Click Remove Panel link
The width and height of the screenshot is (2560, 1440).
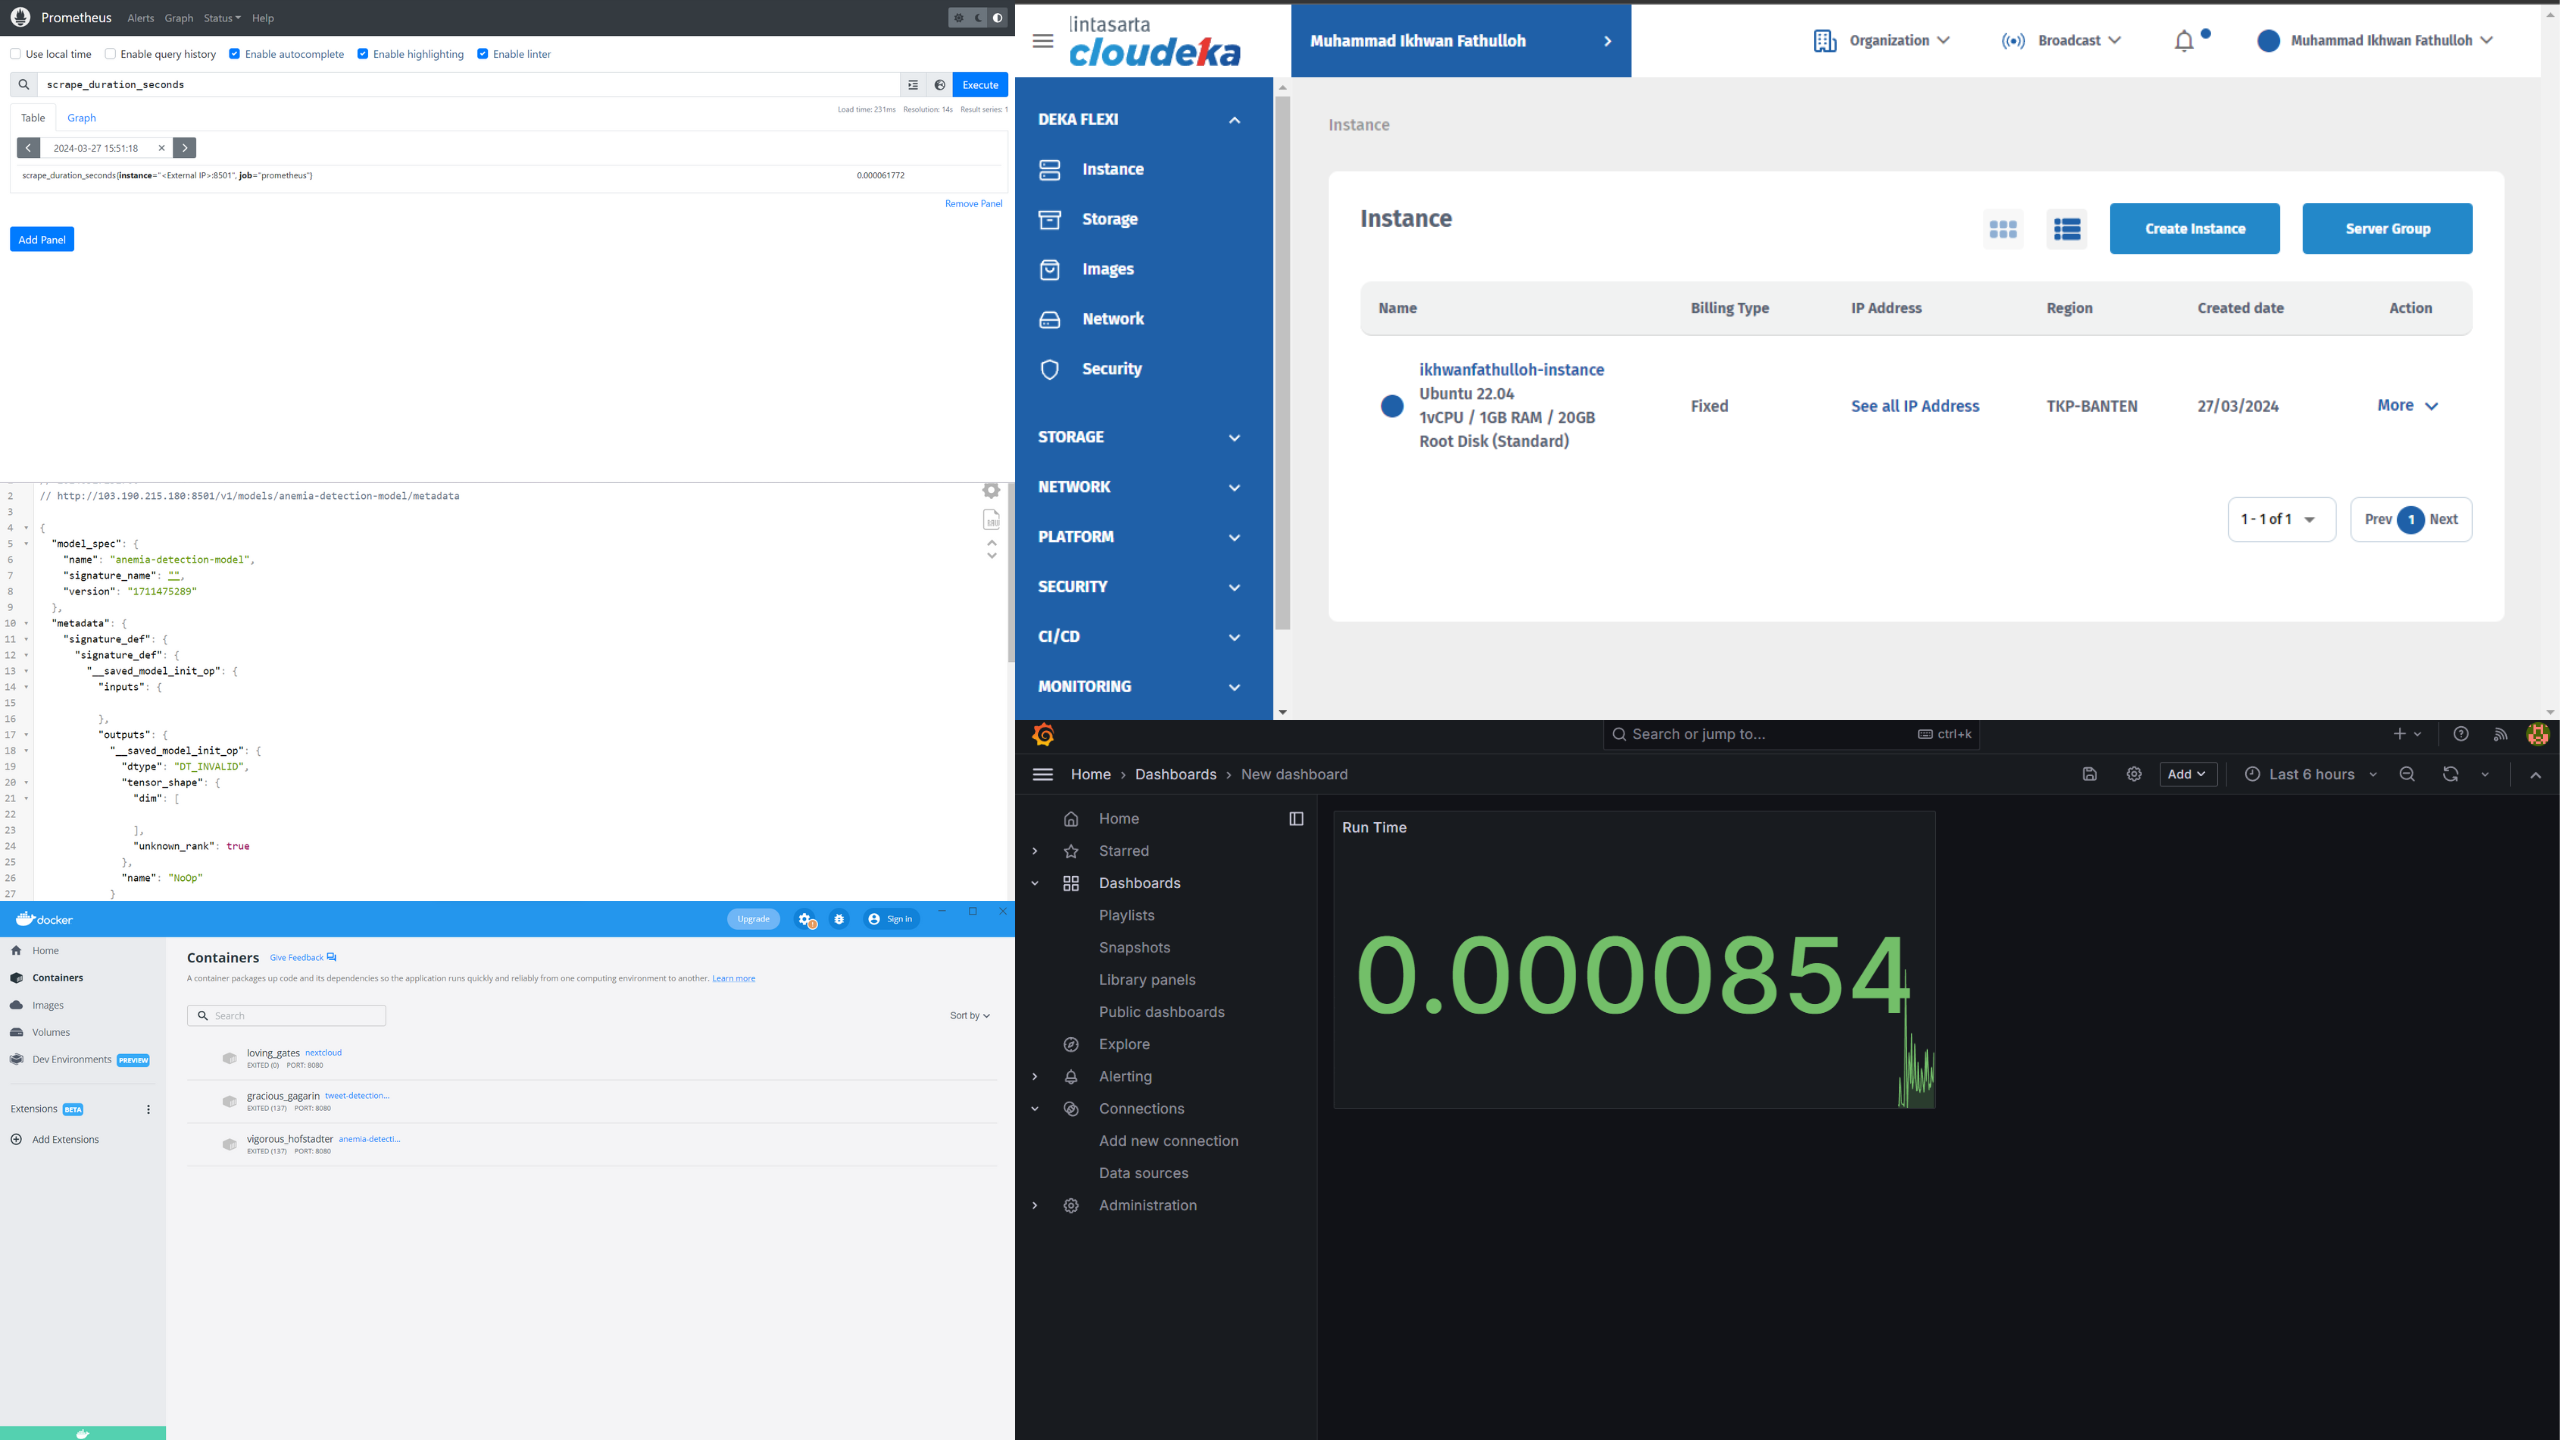tap(973, 204)
